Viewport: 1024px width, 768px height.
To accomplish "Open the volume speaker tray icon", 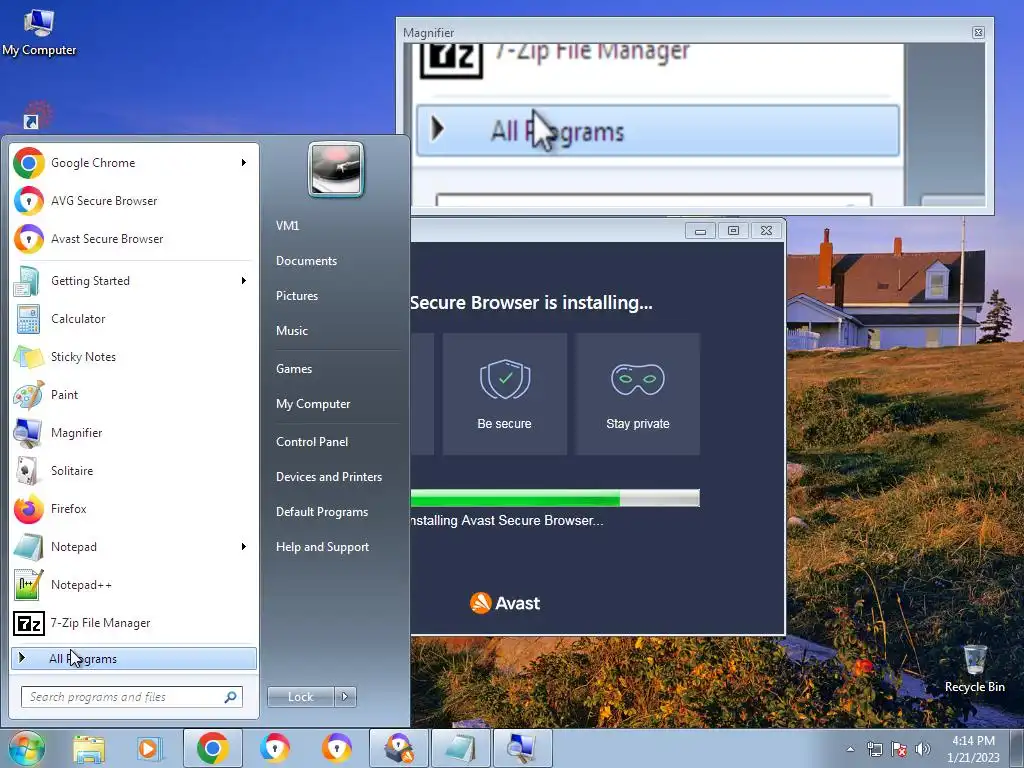I will coord(923,749).
